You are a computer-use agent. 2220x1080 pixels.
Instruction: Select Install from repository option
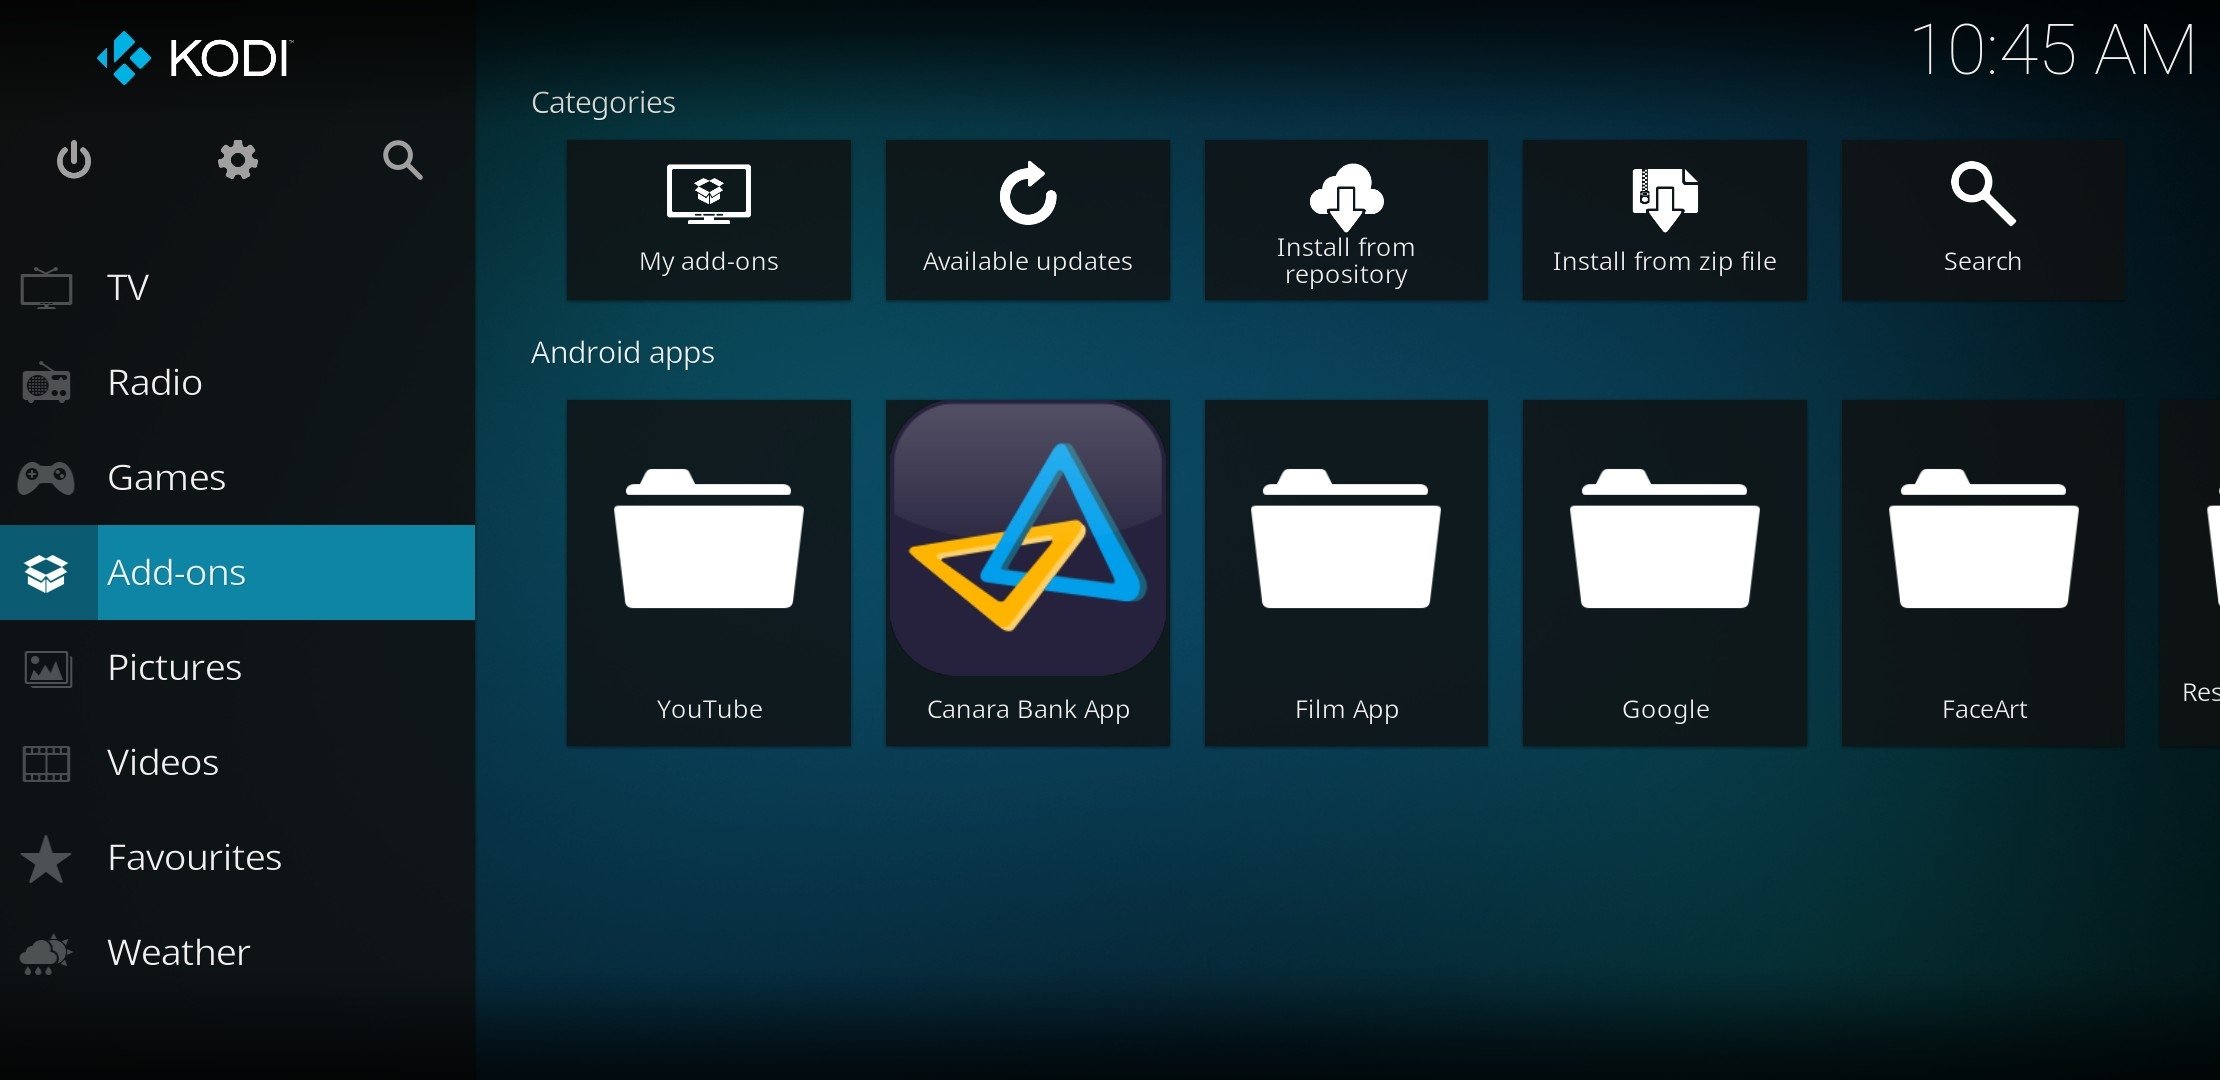[1344, 221]
